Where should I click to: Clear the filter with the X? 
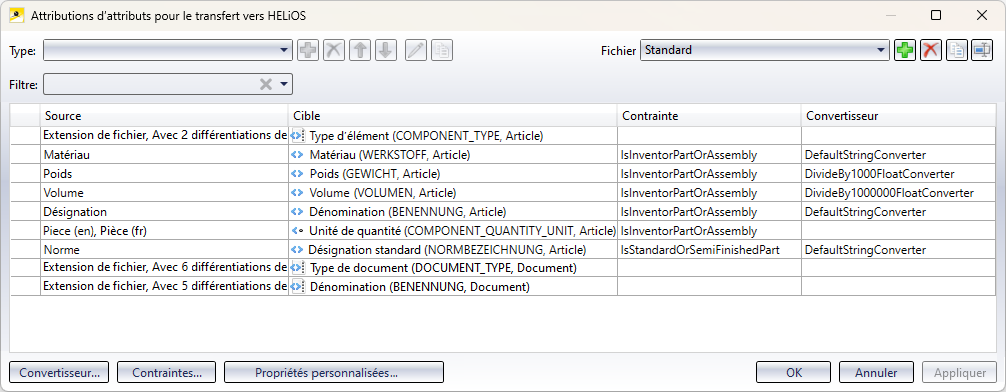tap(266, 84)
